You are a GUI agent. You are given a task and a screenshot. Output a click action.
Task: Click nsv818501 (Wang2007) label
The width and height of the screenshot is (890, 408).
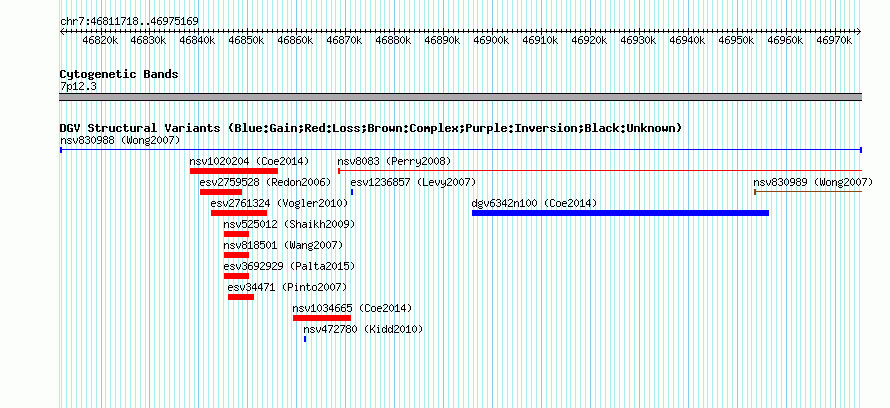283,246
